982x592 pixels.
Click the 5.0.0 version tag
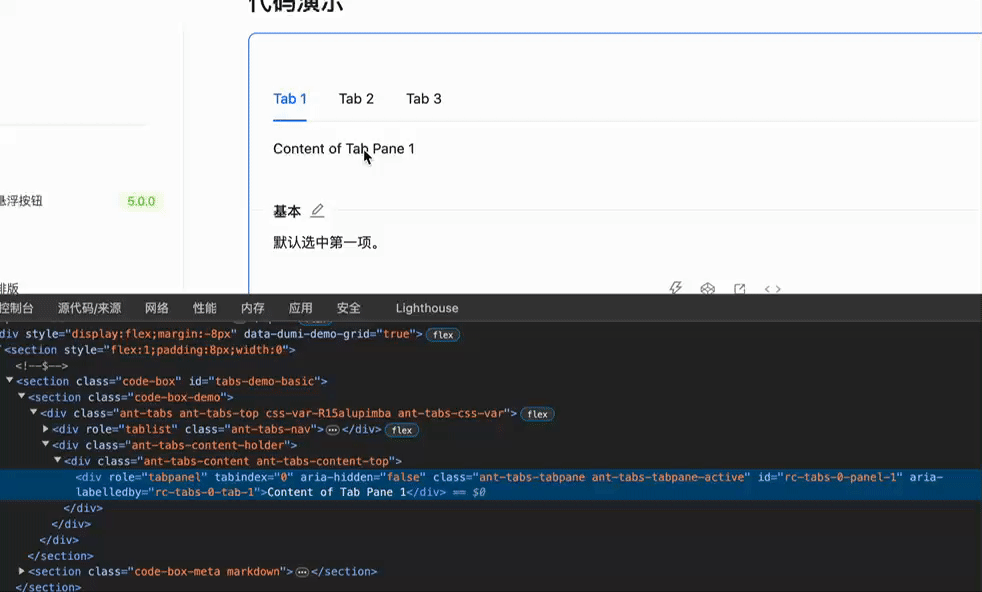tap(141, 201)
